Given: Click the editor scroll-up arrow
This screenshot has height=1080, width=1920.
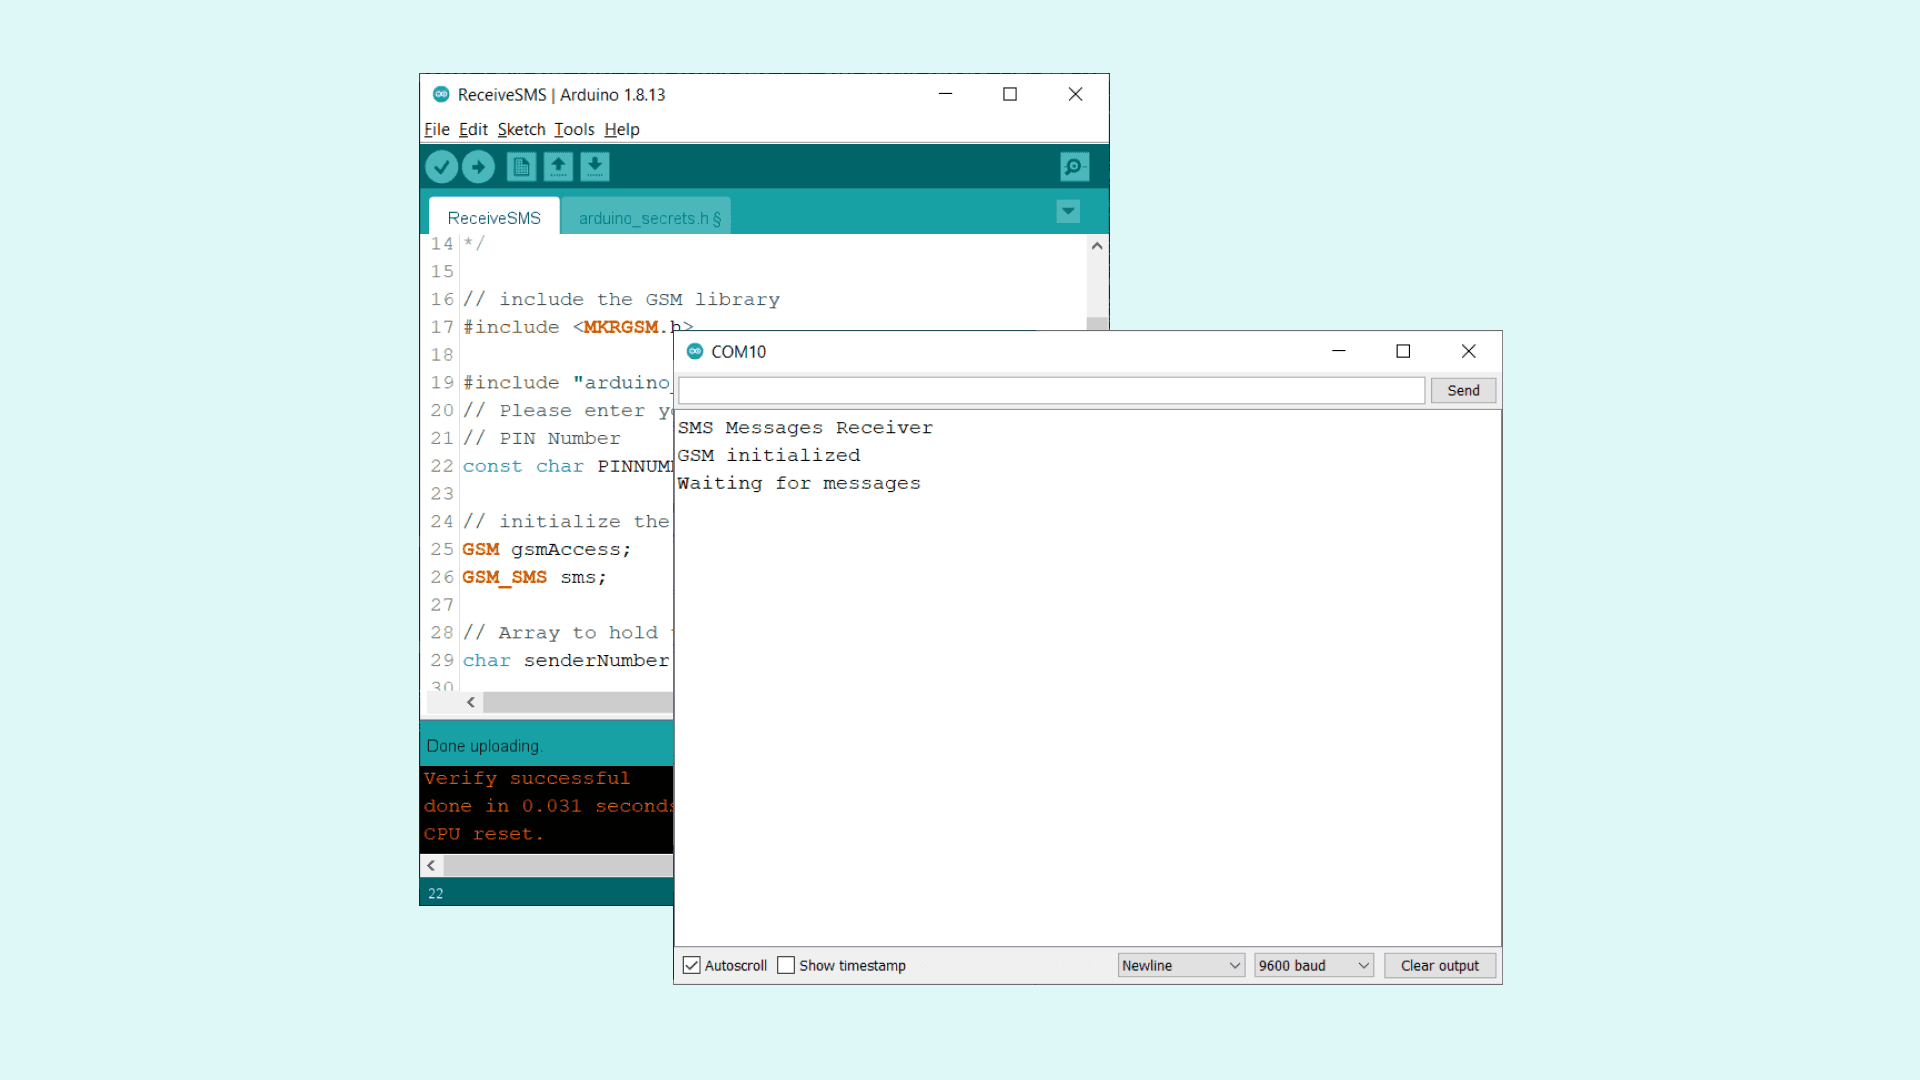Looking at the screenshot, I should click(x=1097, y=246).
